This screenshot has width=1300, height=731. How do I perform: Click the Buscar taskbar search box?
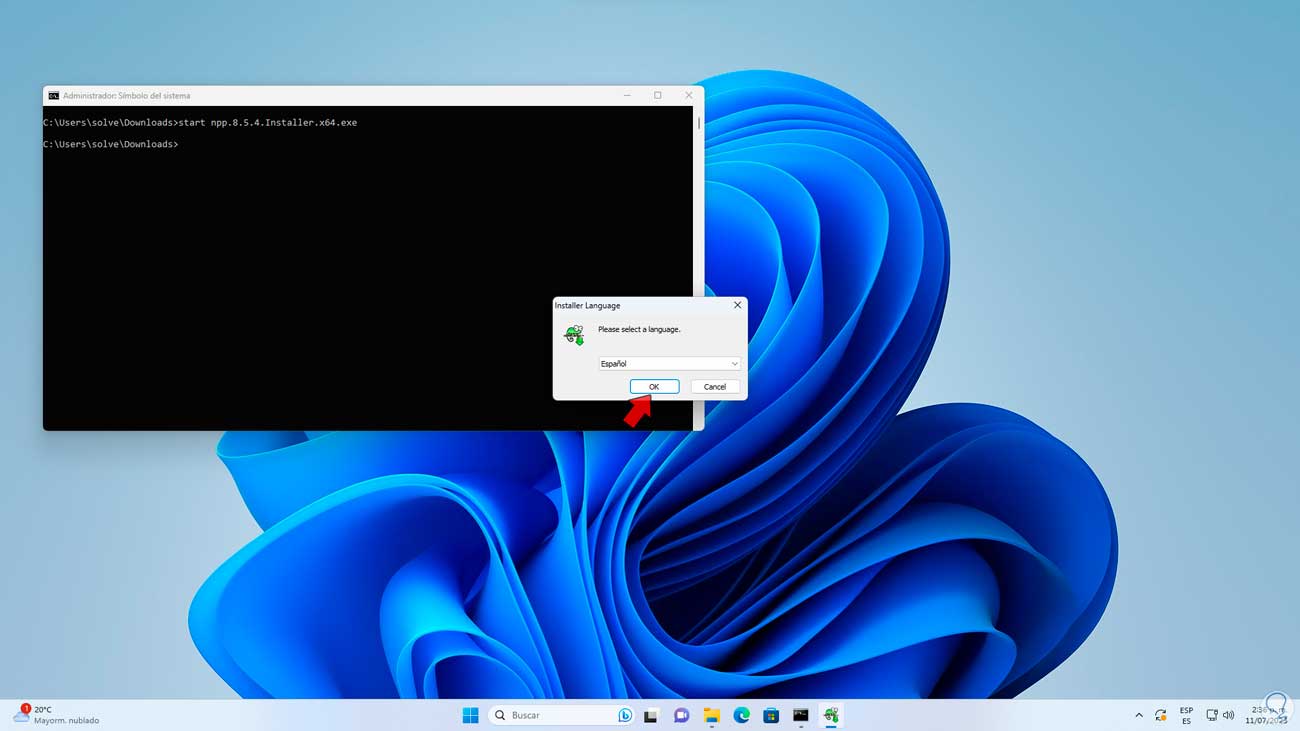pyautogui.click(x=563, y=715)
